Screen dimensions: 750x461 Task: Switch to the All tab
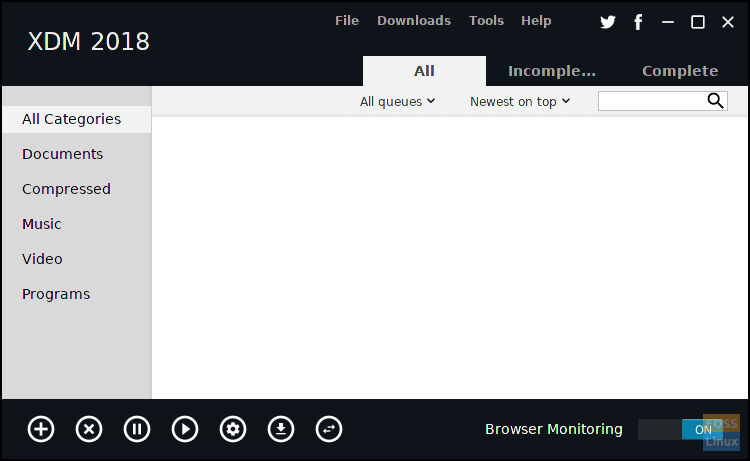point(424,71)
